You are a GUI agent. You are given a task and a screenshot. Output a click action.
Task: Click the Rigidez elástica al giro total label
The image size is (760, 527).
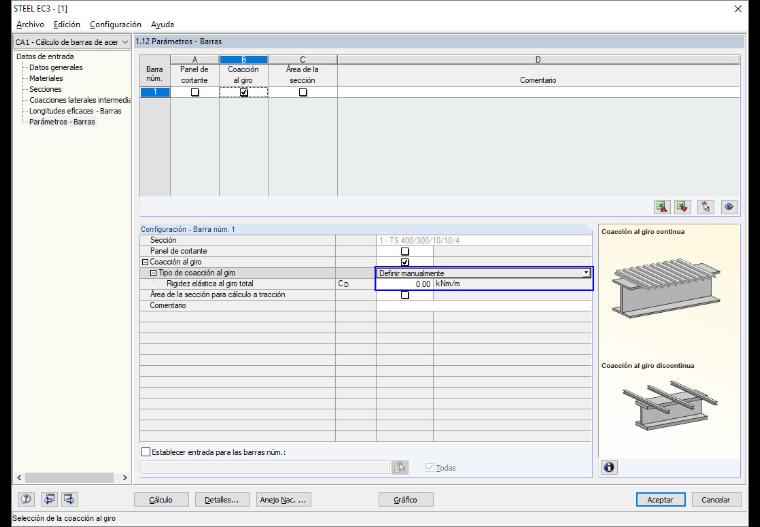click(209, 284)
